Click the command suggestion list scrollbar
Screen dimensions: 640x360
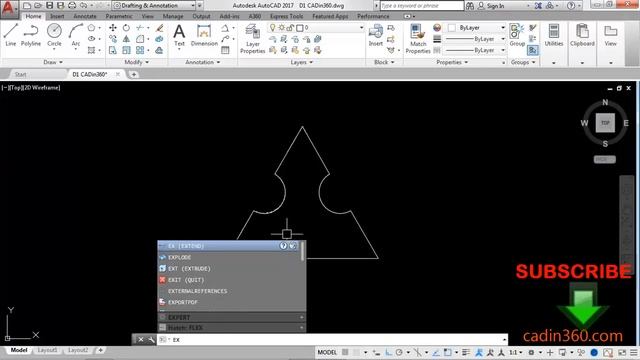(x=303, y=251)
